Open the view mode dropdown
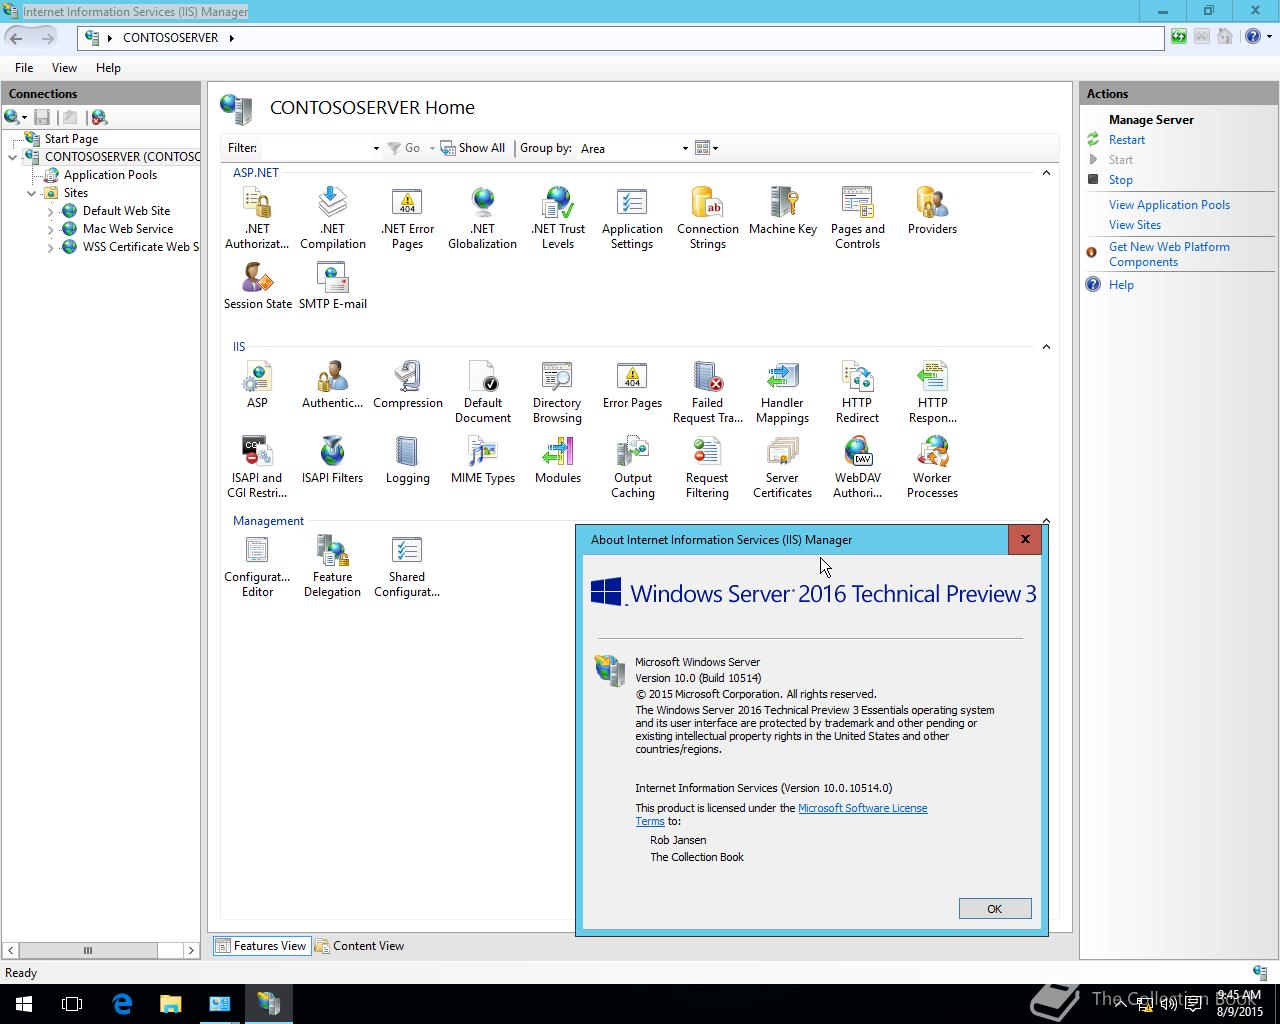Screen dimensions: 1280x1024 (706, 148)
